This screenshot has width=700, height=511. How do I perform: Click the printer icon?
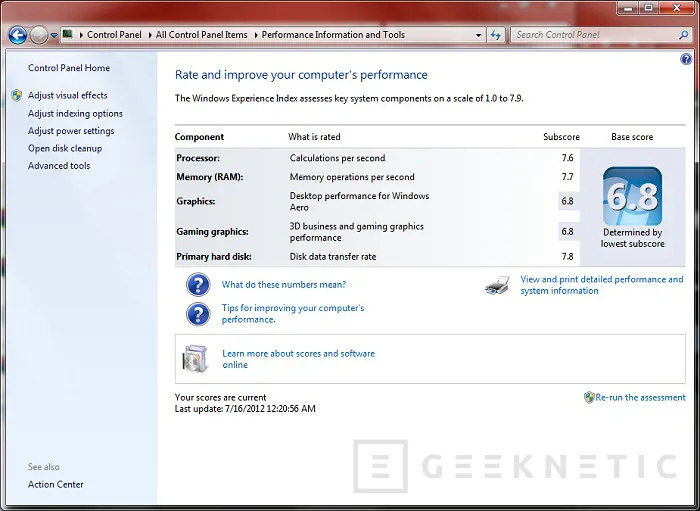tap(497, 285)
